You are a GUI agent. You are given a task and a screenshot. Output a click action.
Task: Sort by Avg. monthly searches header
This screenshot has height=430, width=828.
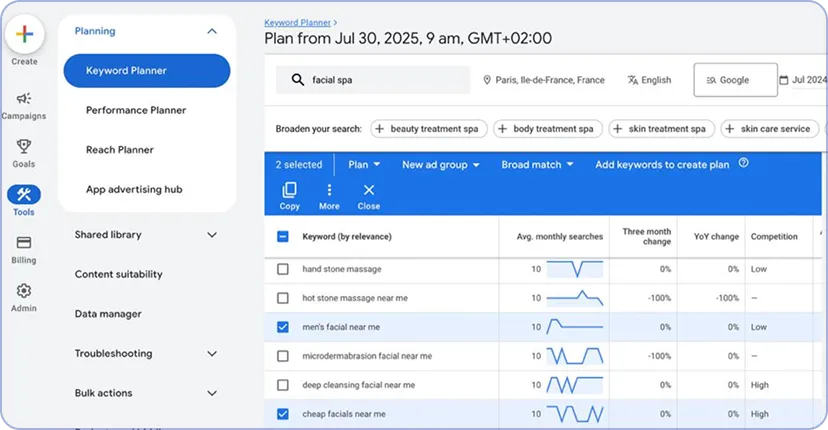point(560,237)
